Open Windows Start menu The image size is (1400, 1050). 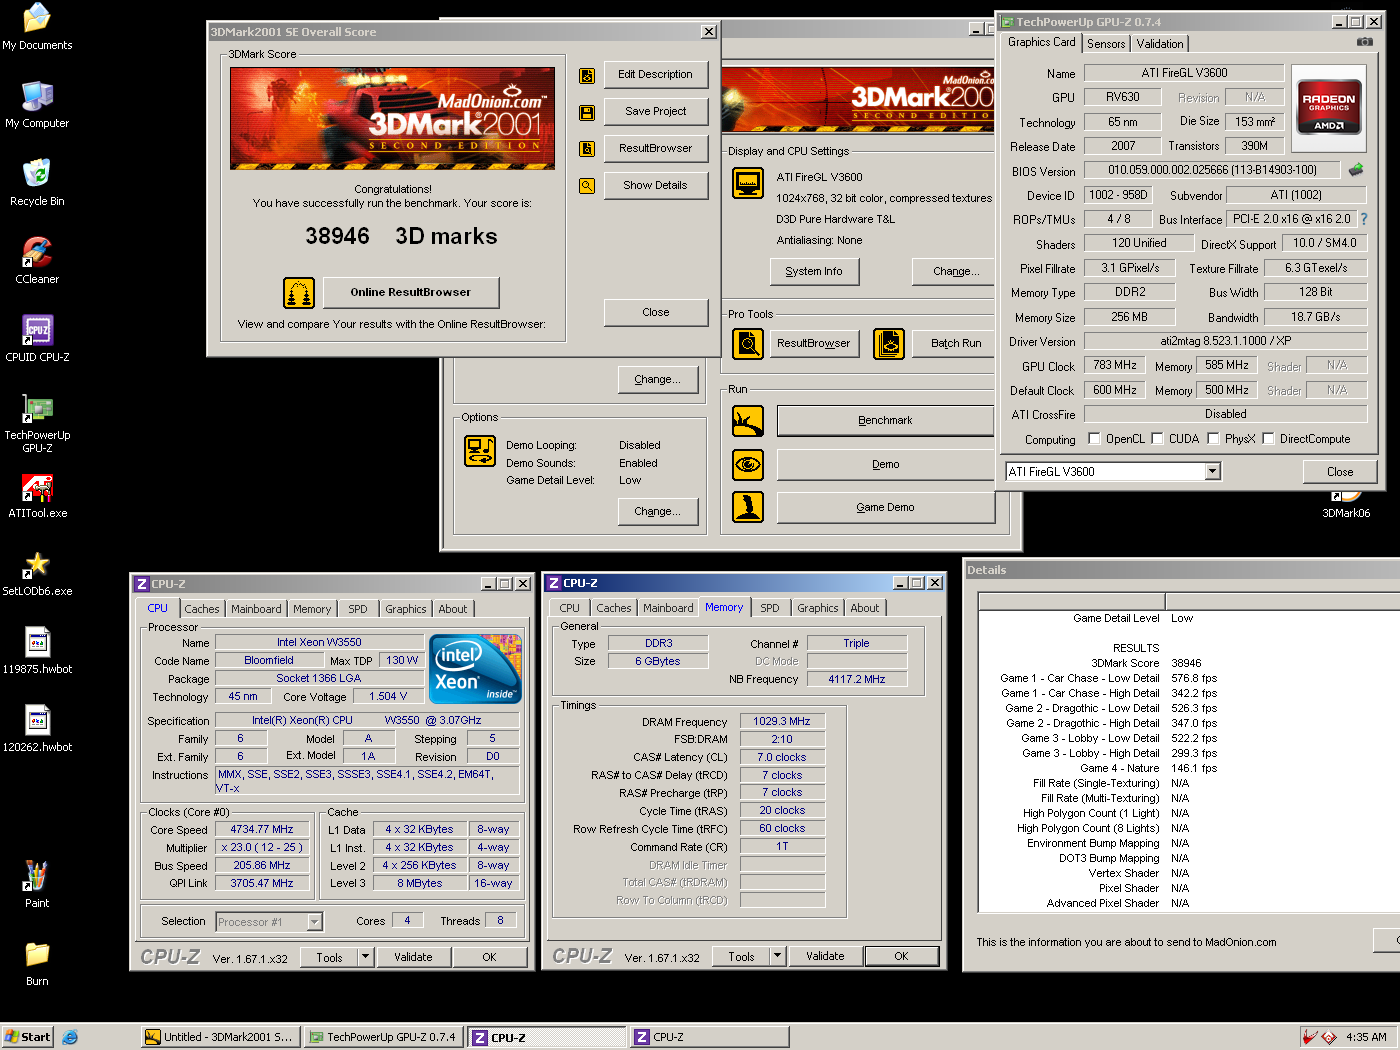pyautogui.click(x=27, y=1037)
